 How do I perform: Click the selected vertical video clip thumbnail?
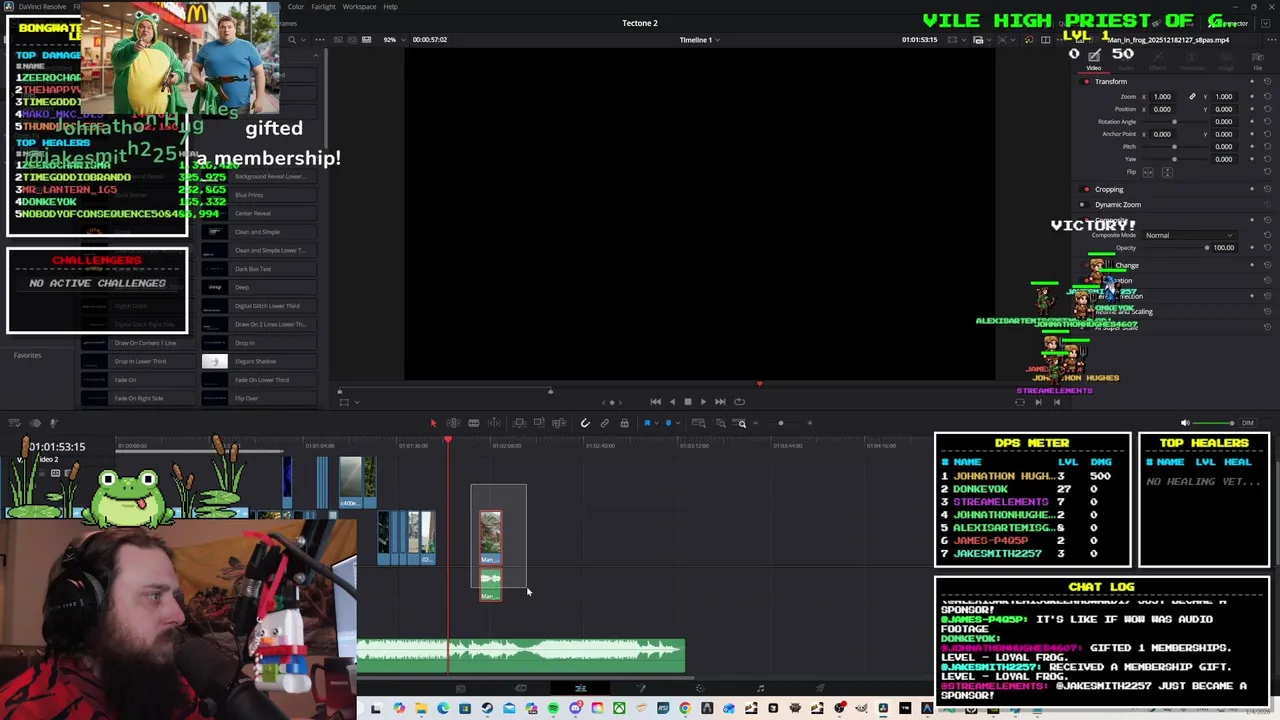coord(490,537)
